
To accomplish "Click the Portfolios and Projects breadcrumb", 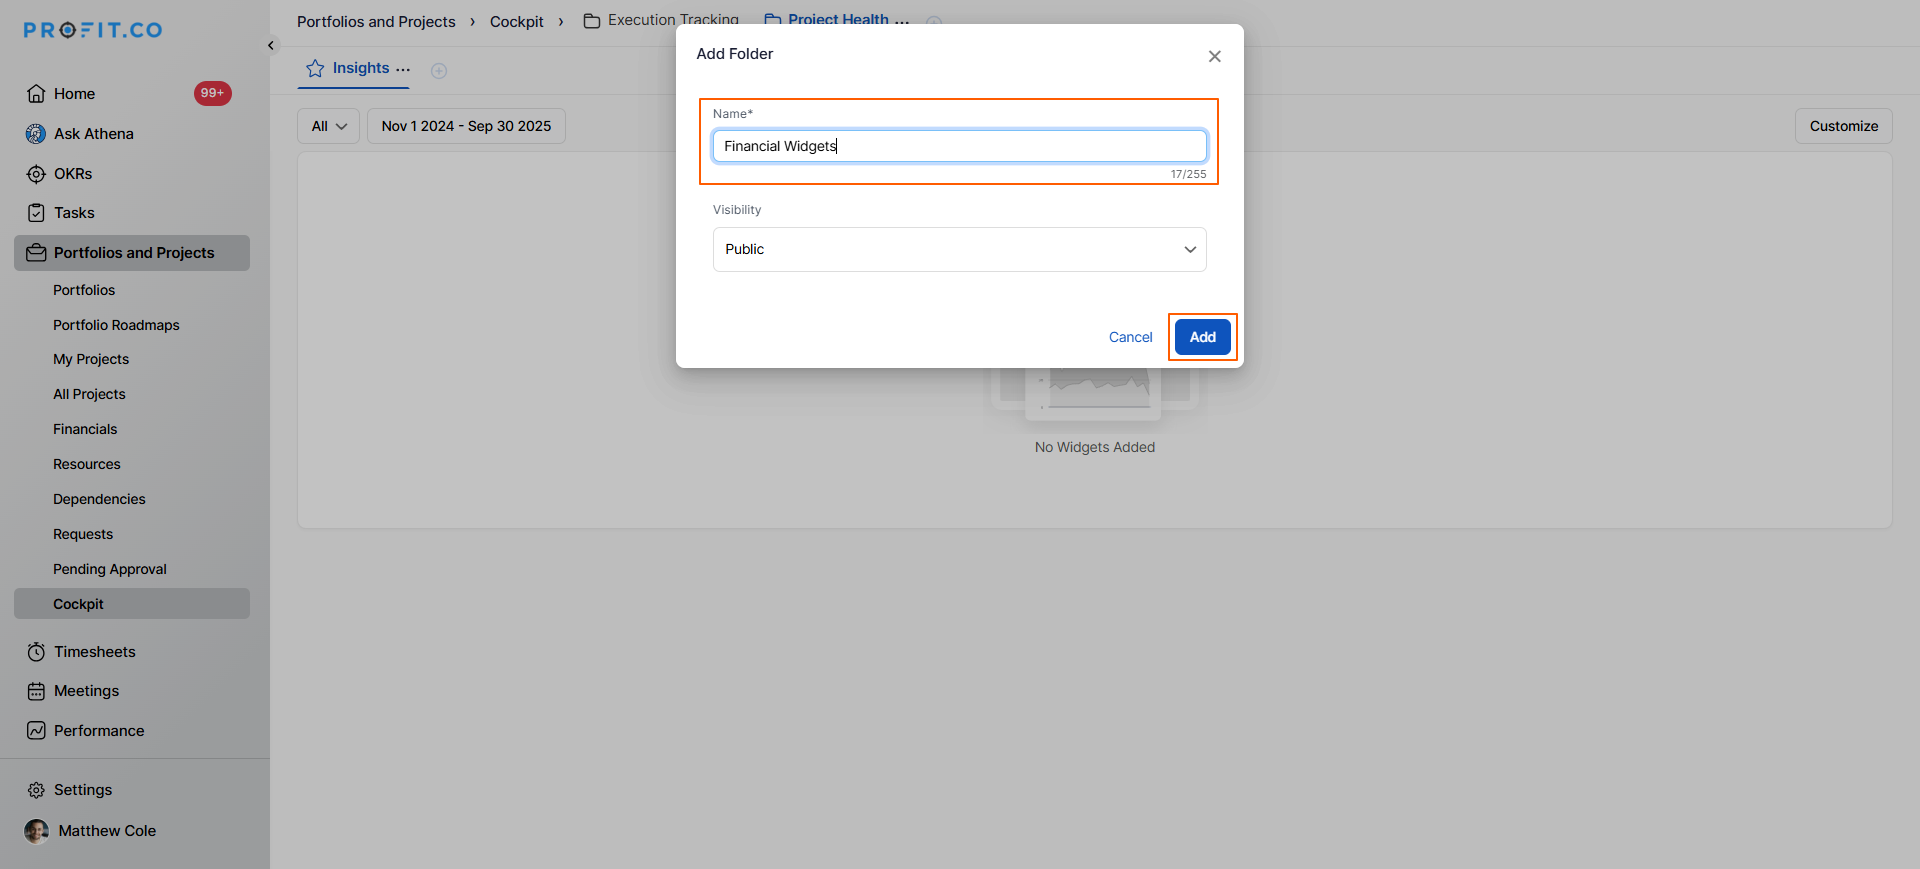I will (376, 22).
